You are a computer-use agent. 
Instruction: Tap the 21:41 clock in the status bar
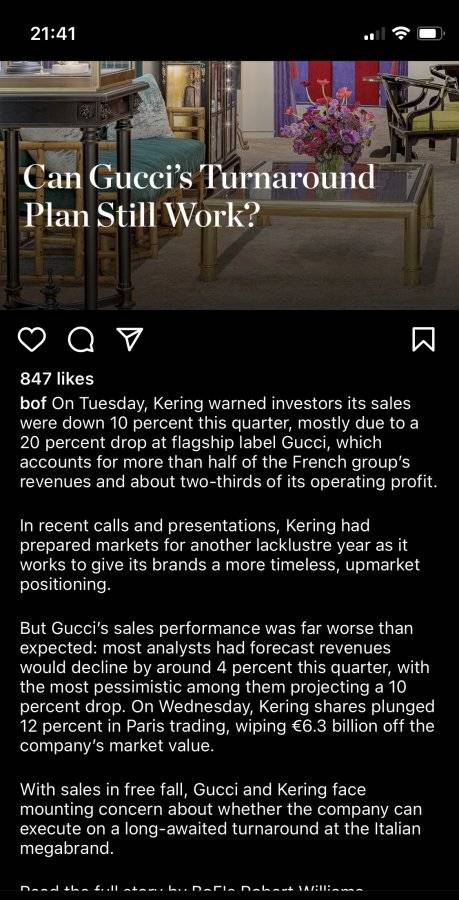pyautogui.click(x=53, y=34)
